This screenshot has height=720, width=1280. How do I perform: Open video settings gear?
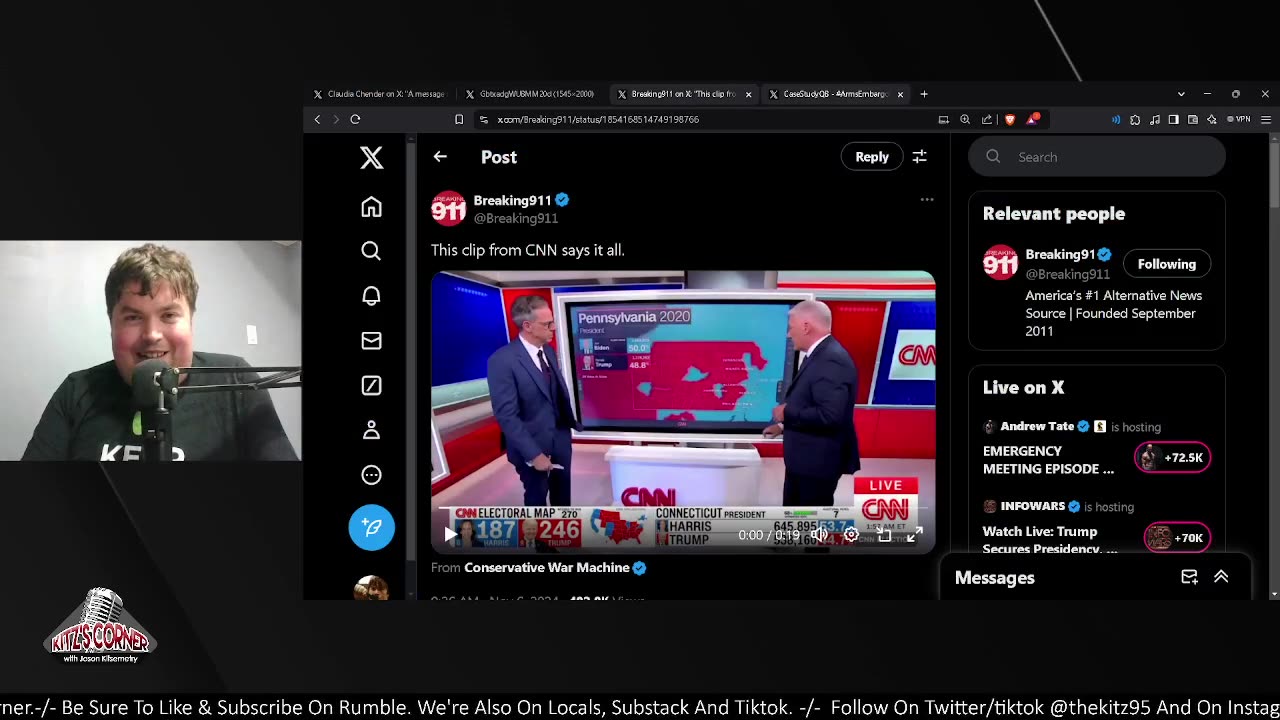tap(851, 535)
